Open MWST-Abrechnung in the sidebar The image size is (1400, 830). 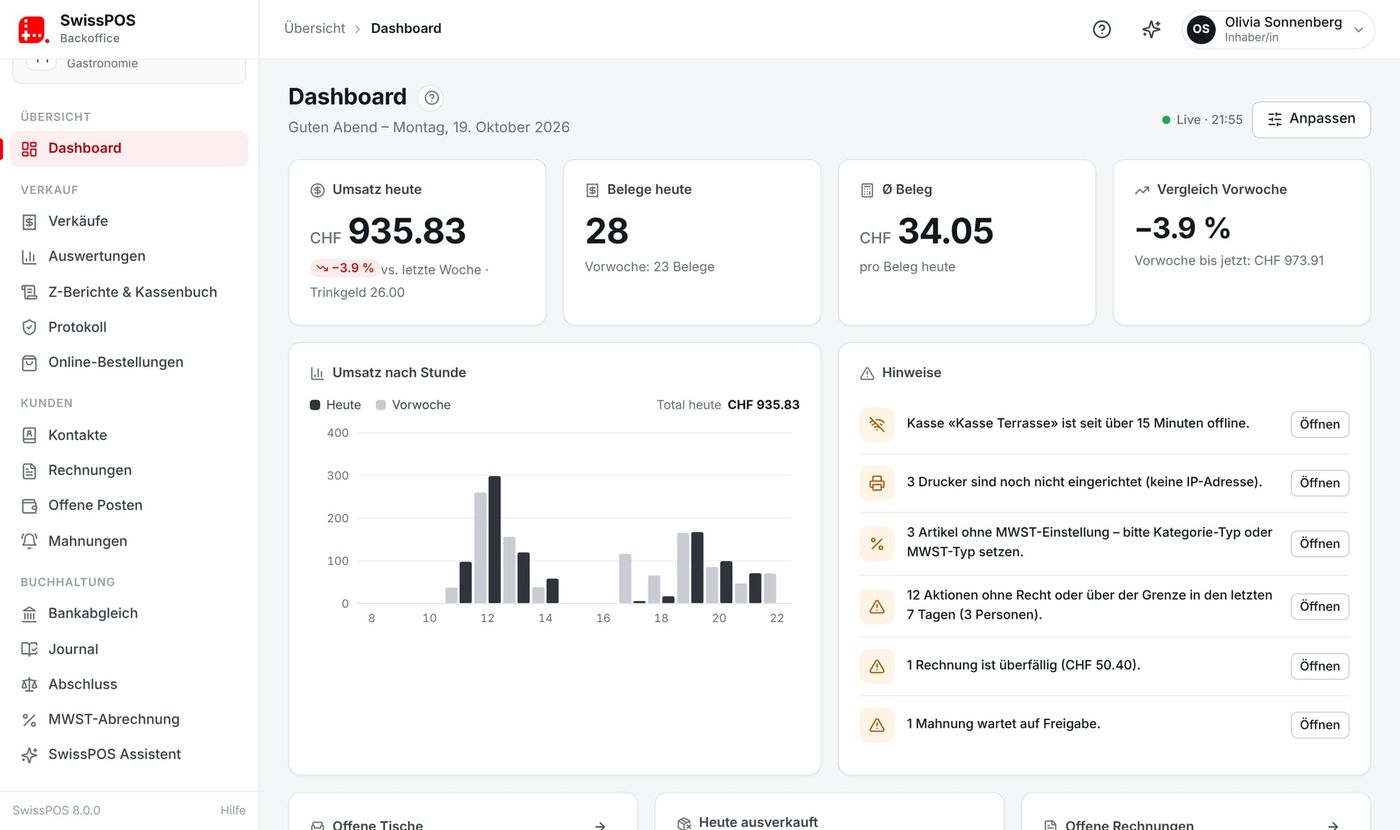[129, 720]
